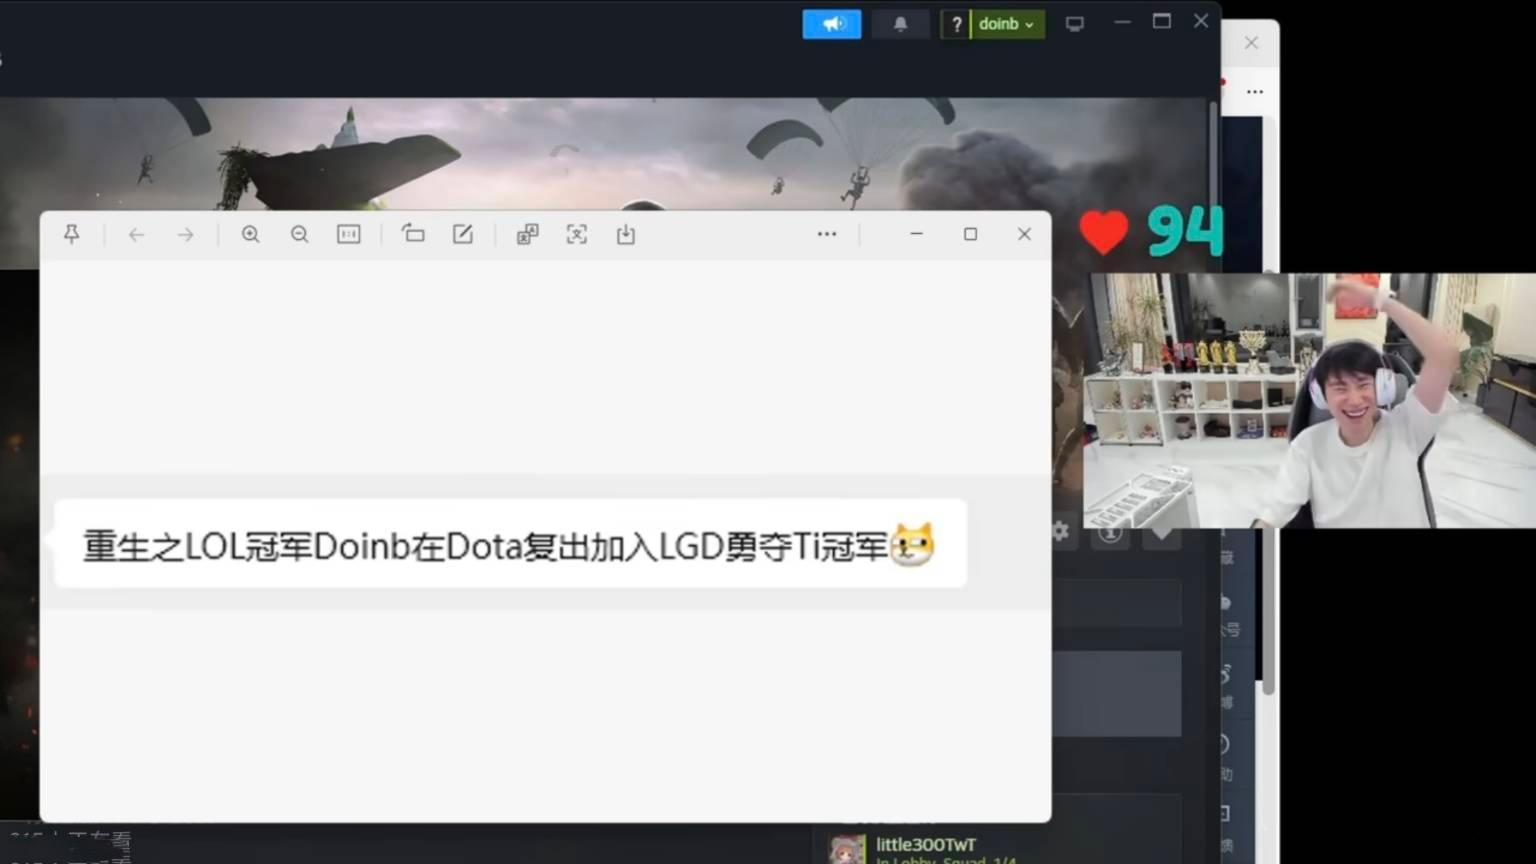1536x864 pixels.
Task: Toggle the help question mark indicator
Action: point(957,23)
